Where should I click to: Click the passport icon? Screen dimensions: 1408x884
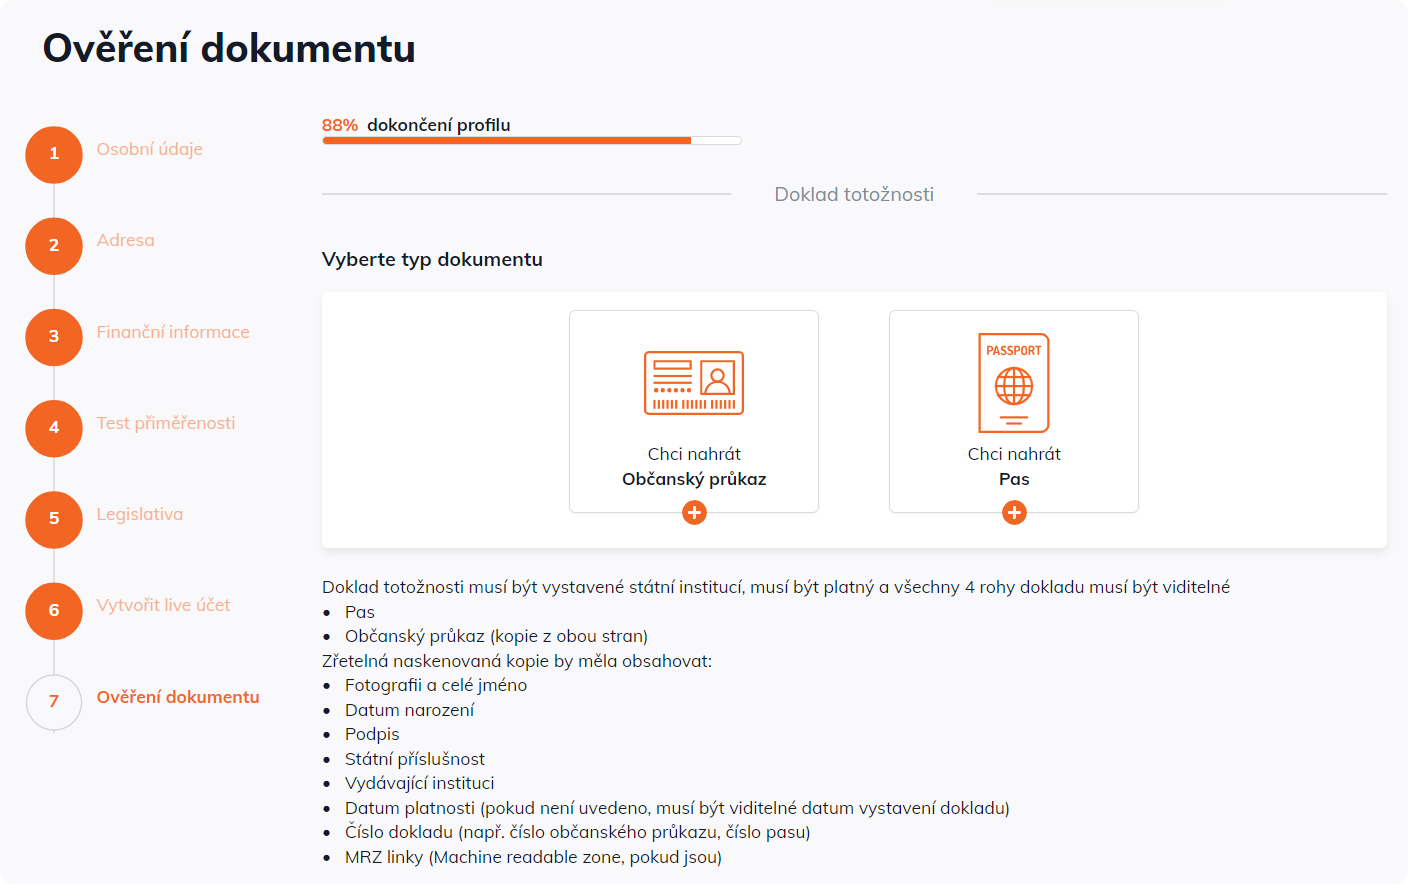pyautogui.click(x=1013, y=383)
